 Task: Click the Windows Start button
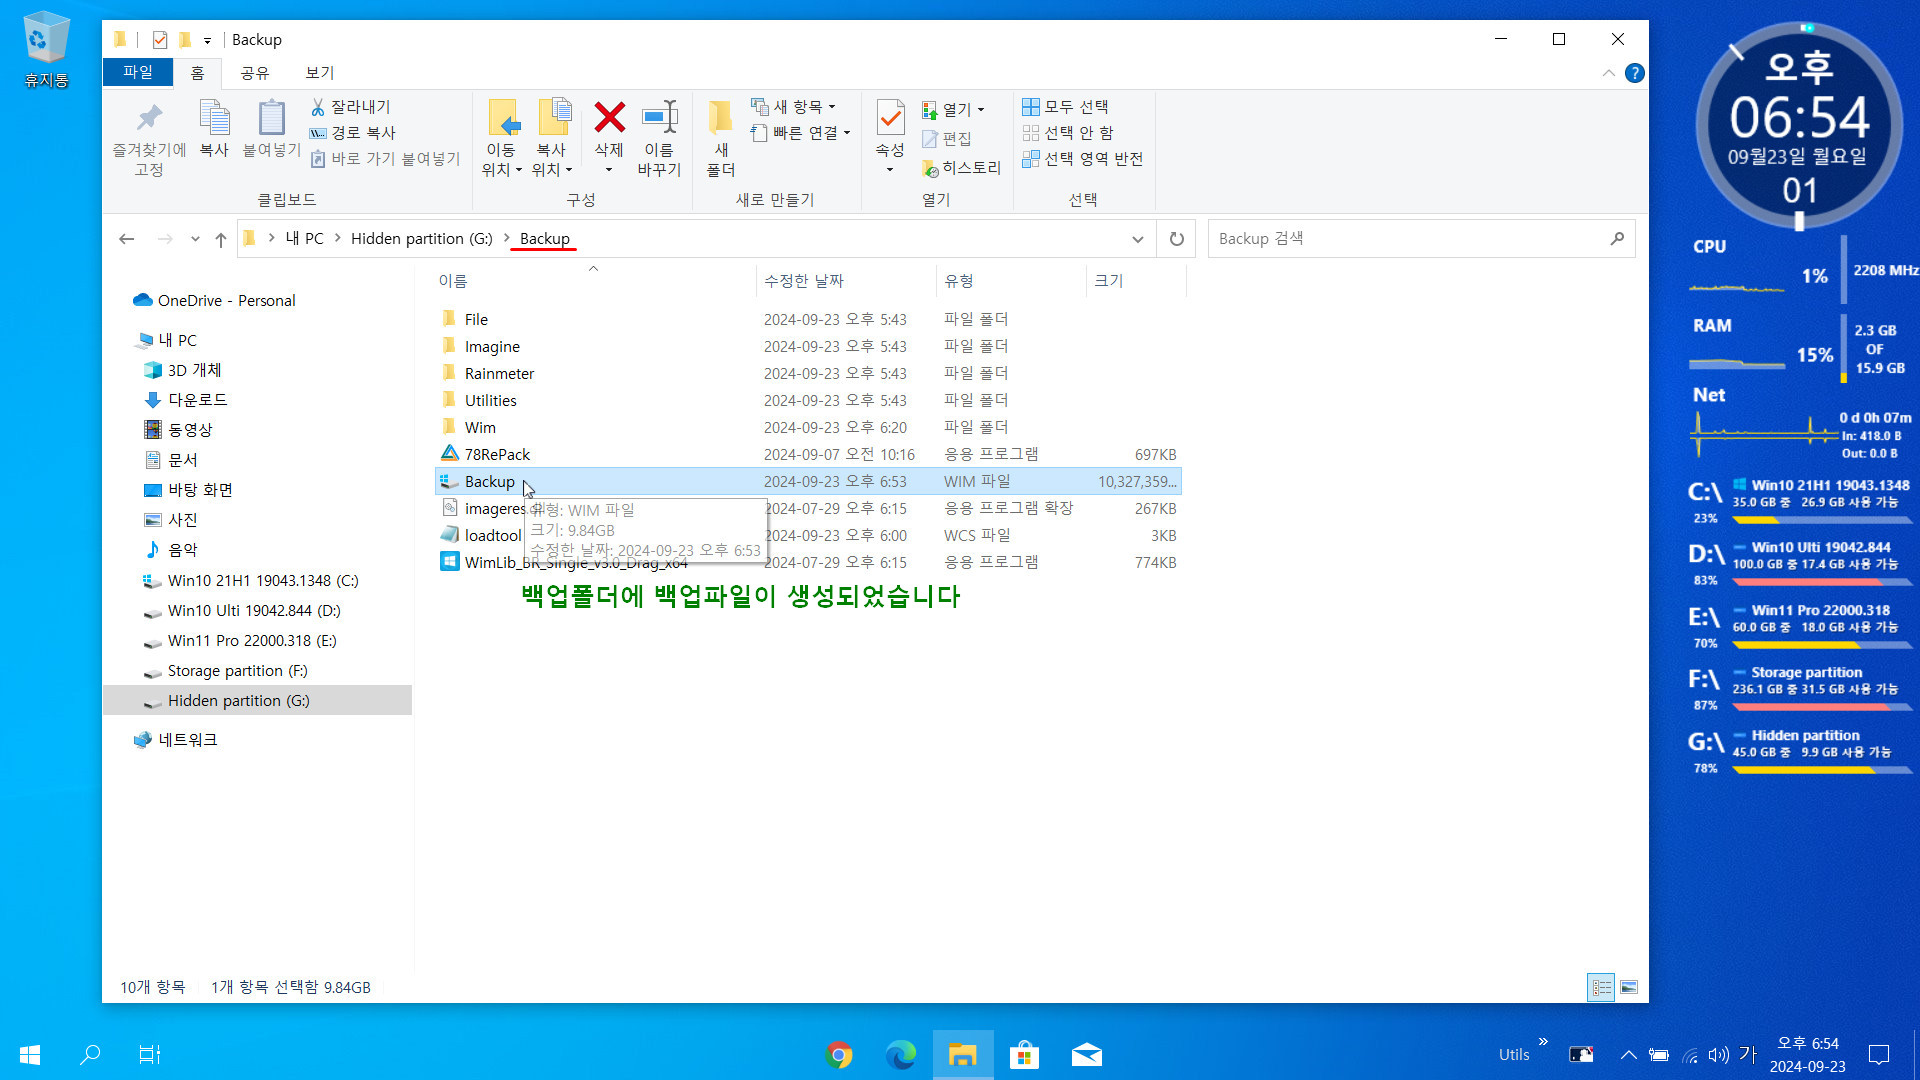point(30,1055)
